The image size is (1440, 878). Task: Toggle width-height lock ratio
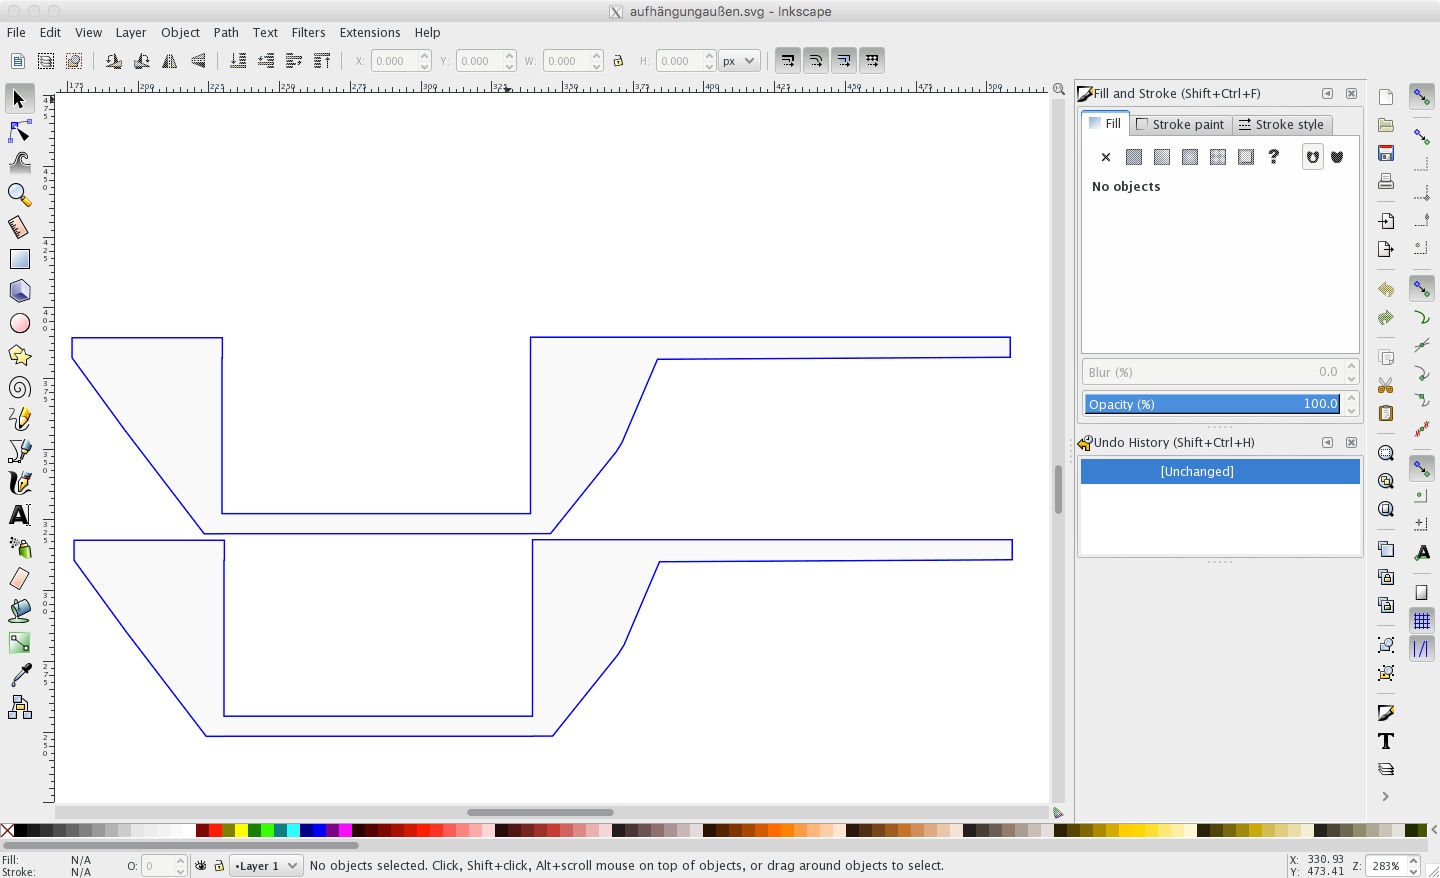(x=618, y=61)
